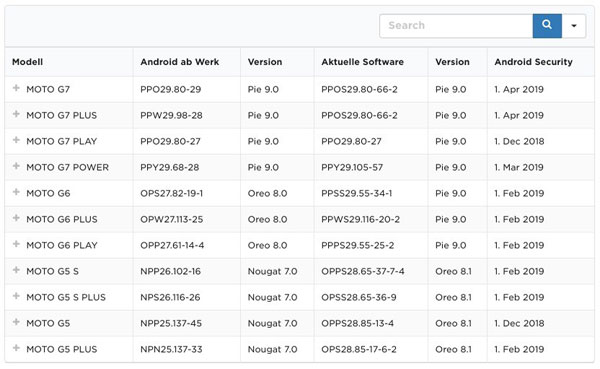Click firmware PPO29.80-29 cell

(171, 90)
